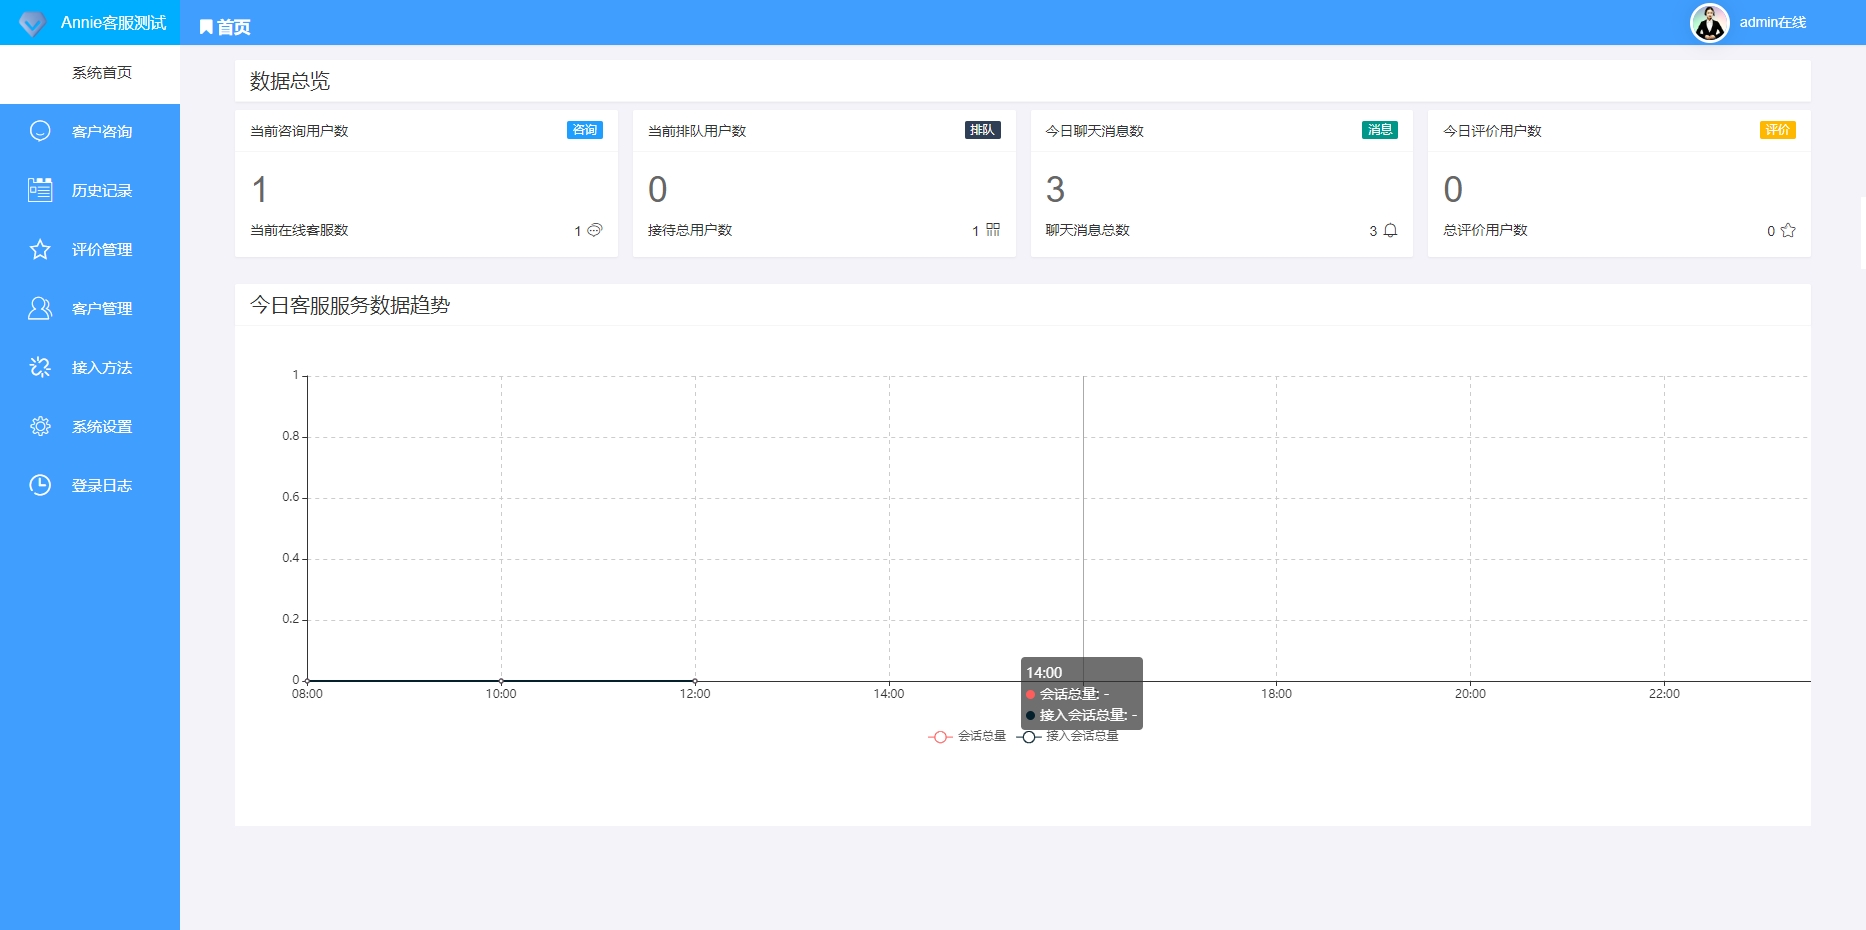Click the 客户管理 person icon

pos(40,308)
